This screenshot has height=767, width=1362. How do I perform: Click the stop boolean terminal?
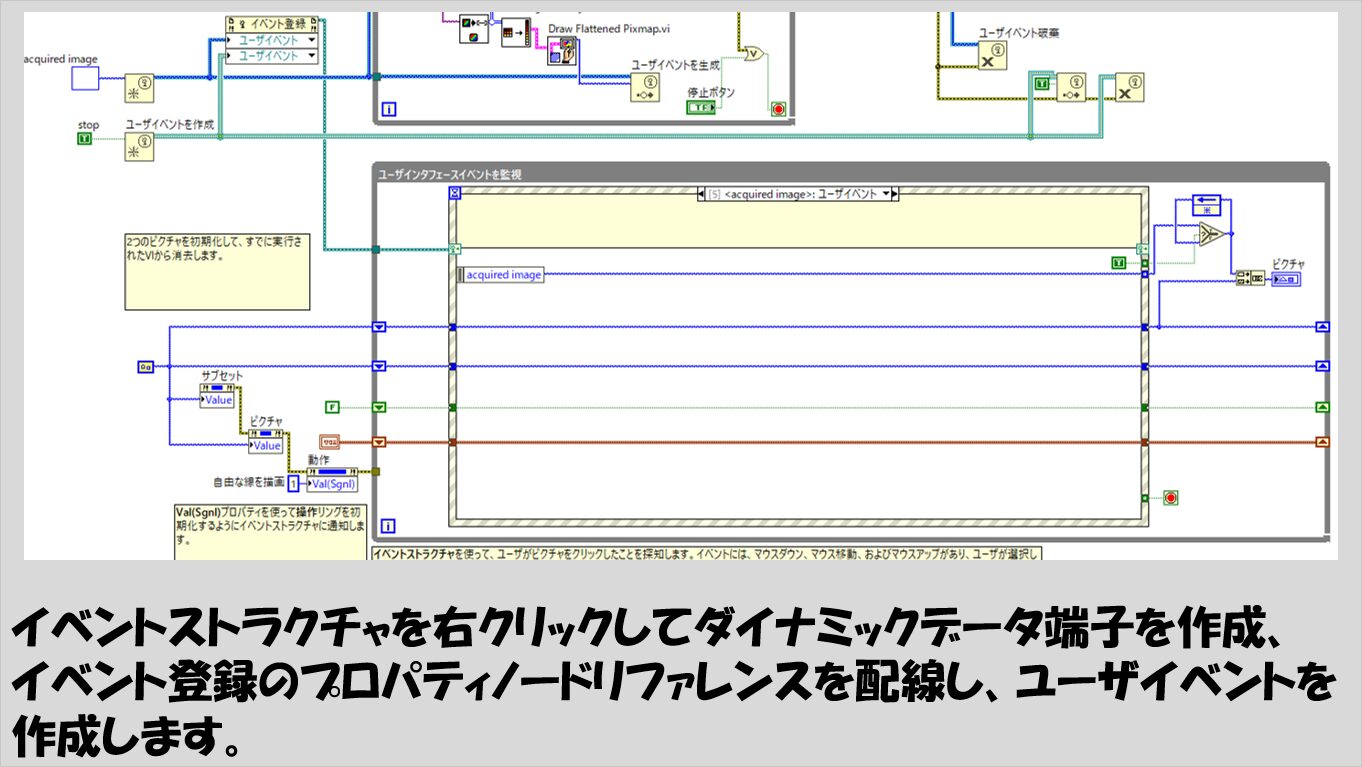coord(84,139)
